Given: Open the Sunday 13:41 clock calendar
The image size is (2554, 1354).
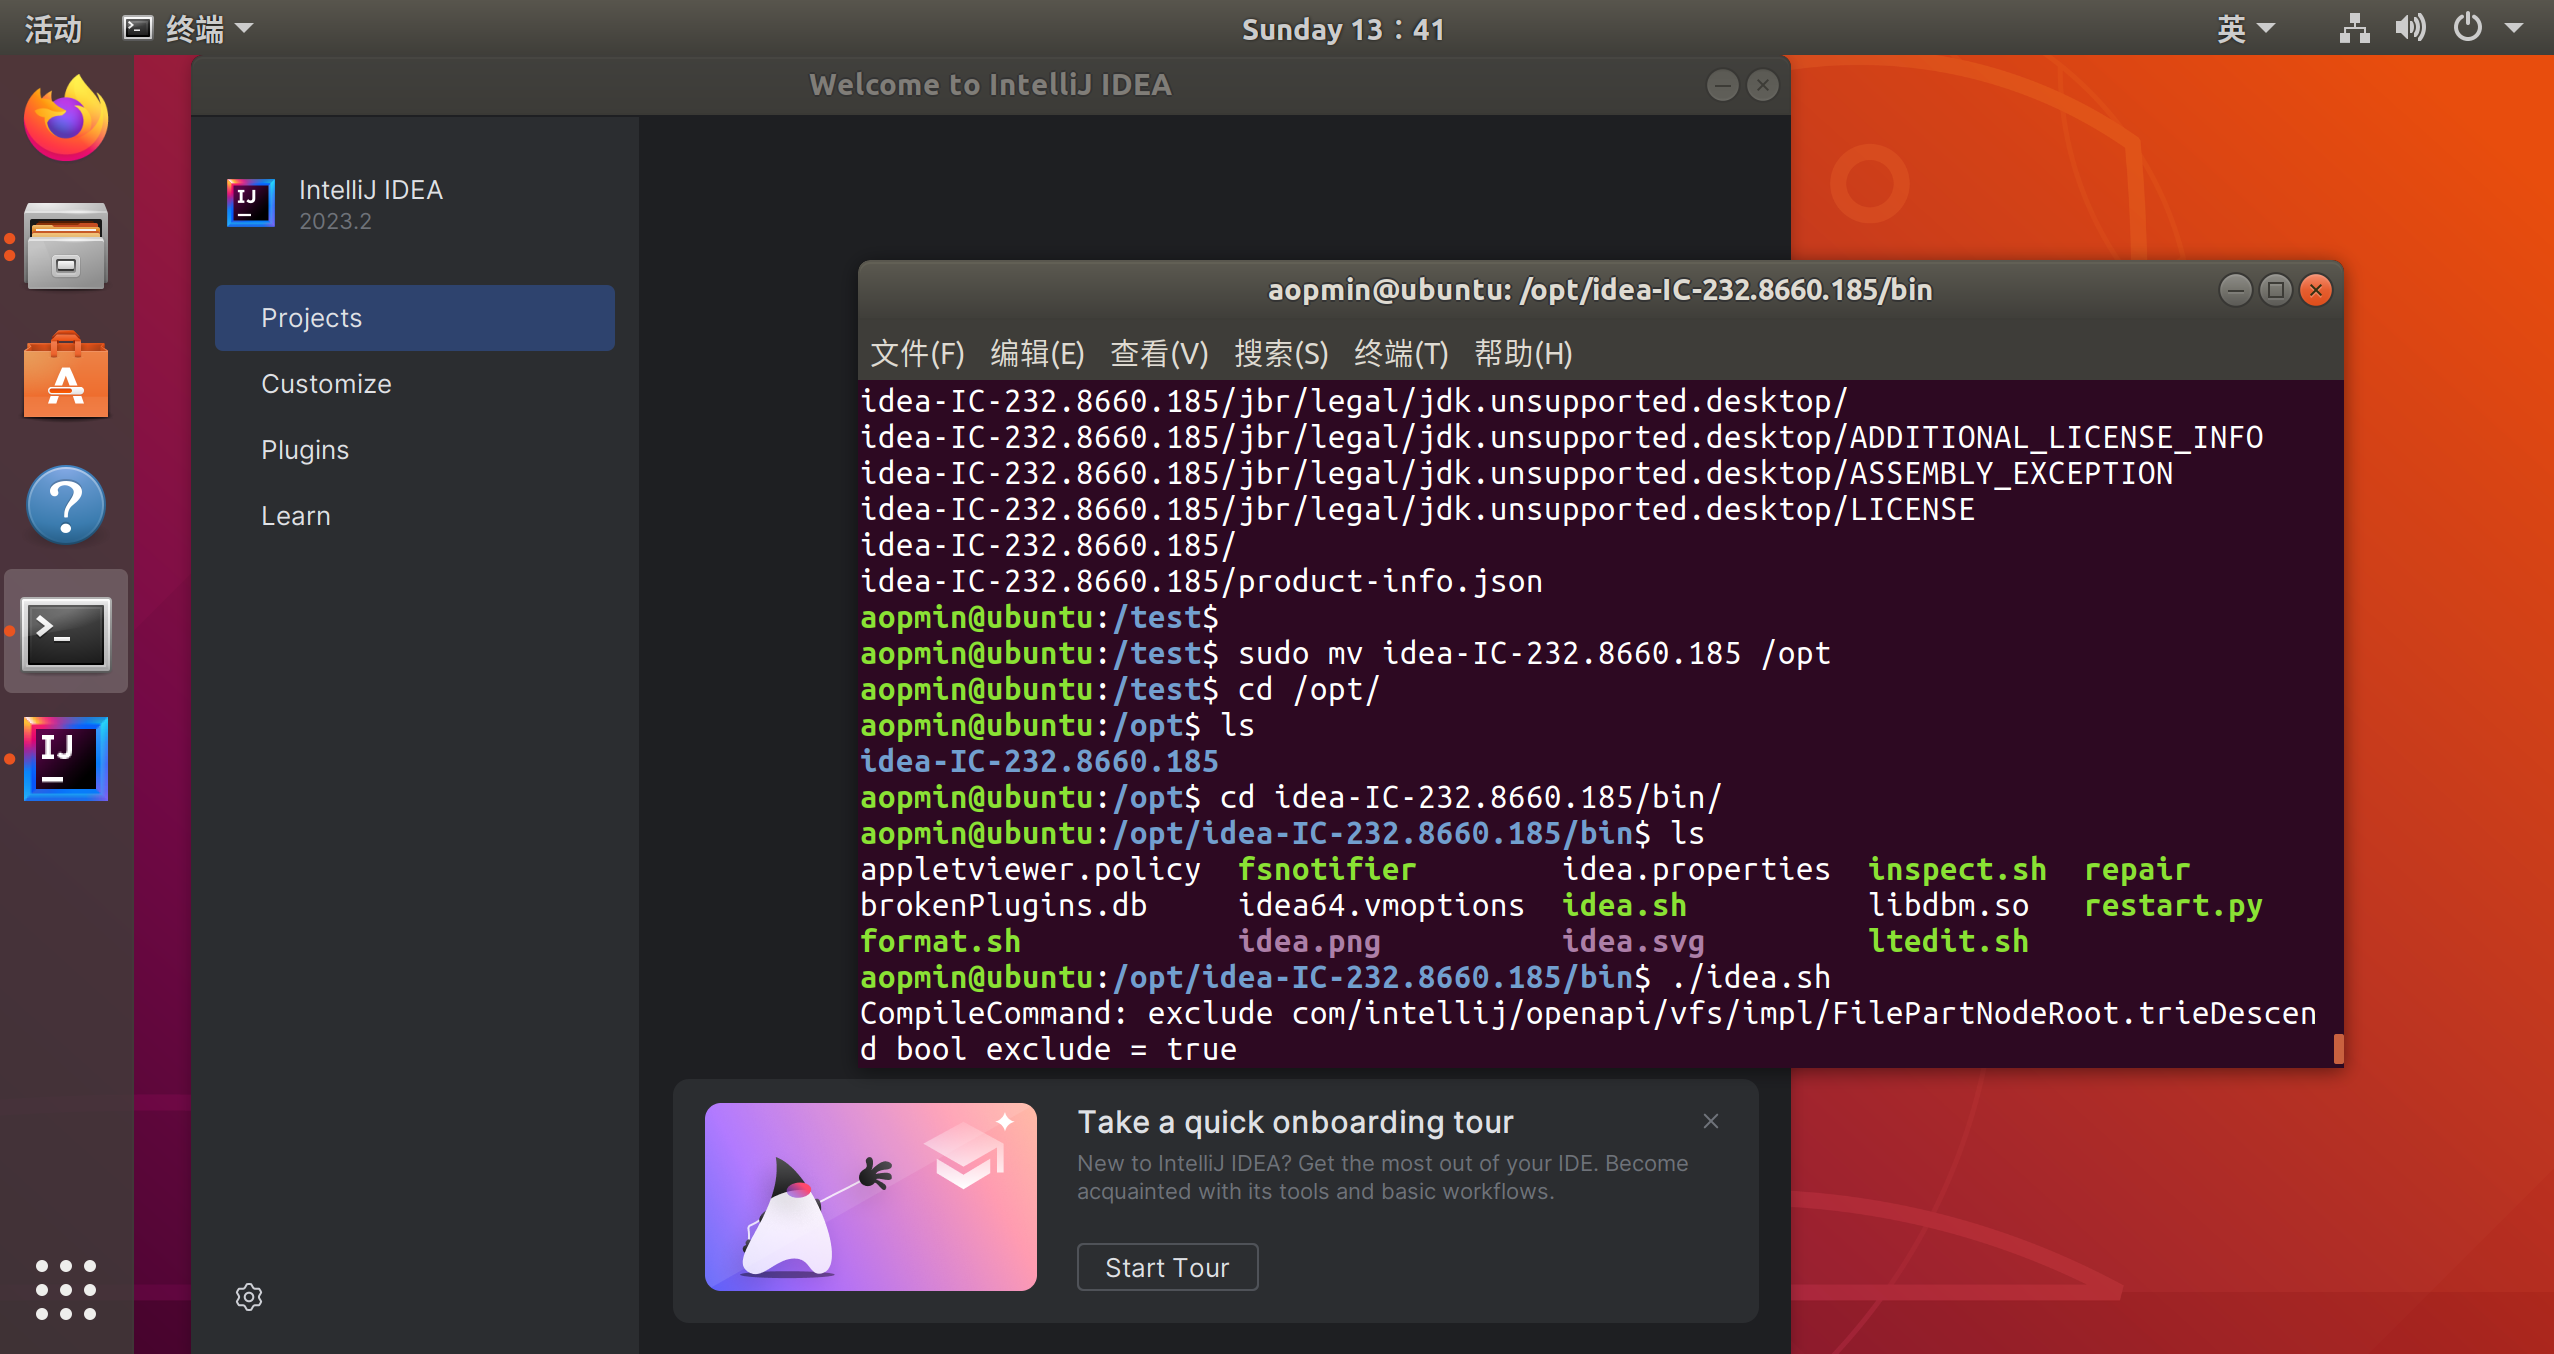Looking at the screenshot, I should click(1343, 29).
